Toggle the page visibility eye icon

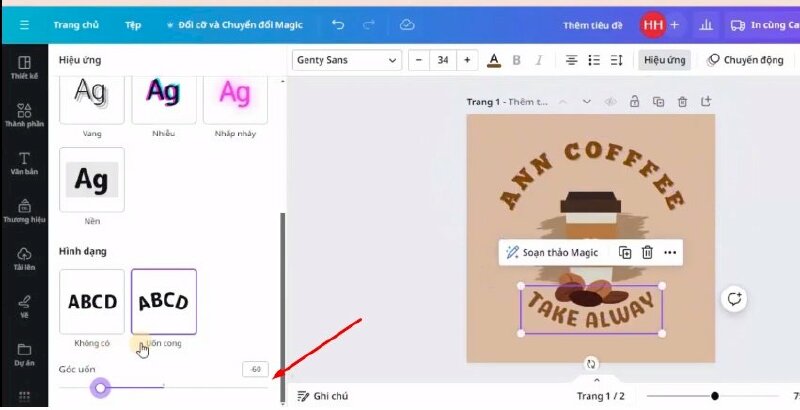point(609,102)
